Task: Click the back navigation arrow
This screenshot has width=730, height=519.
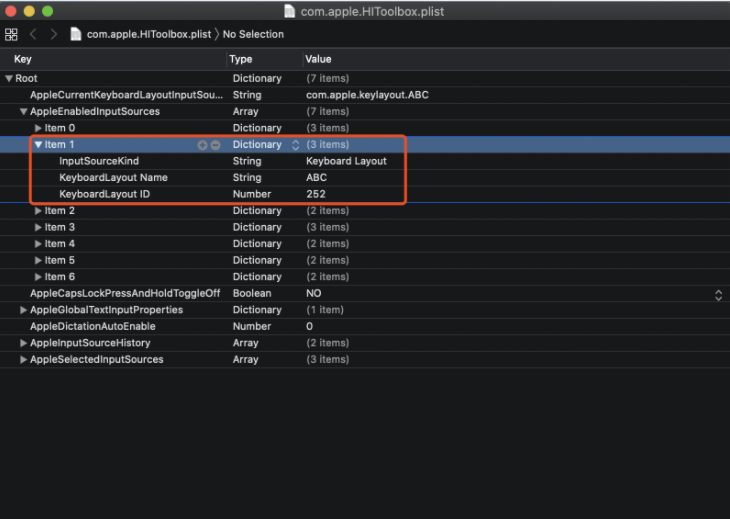Action: (33, 34)
